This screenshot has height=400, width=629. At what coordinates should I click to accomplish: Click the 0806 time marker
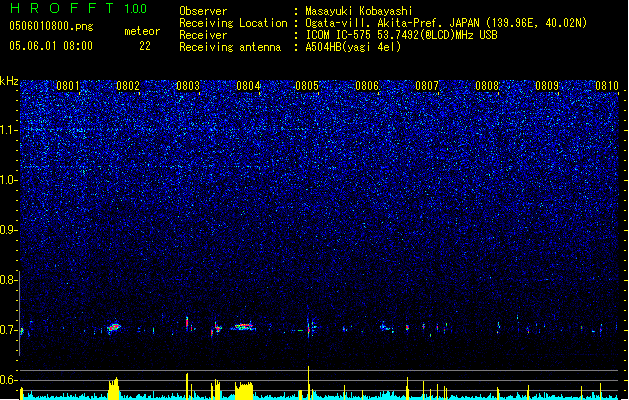367,86
